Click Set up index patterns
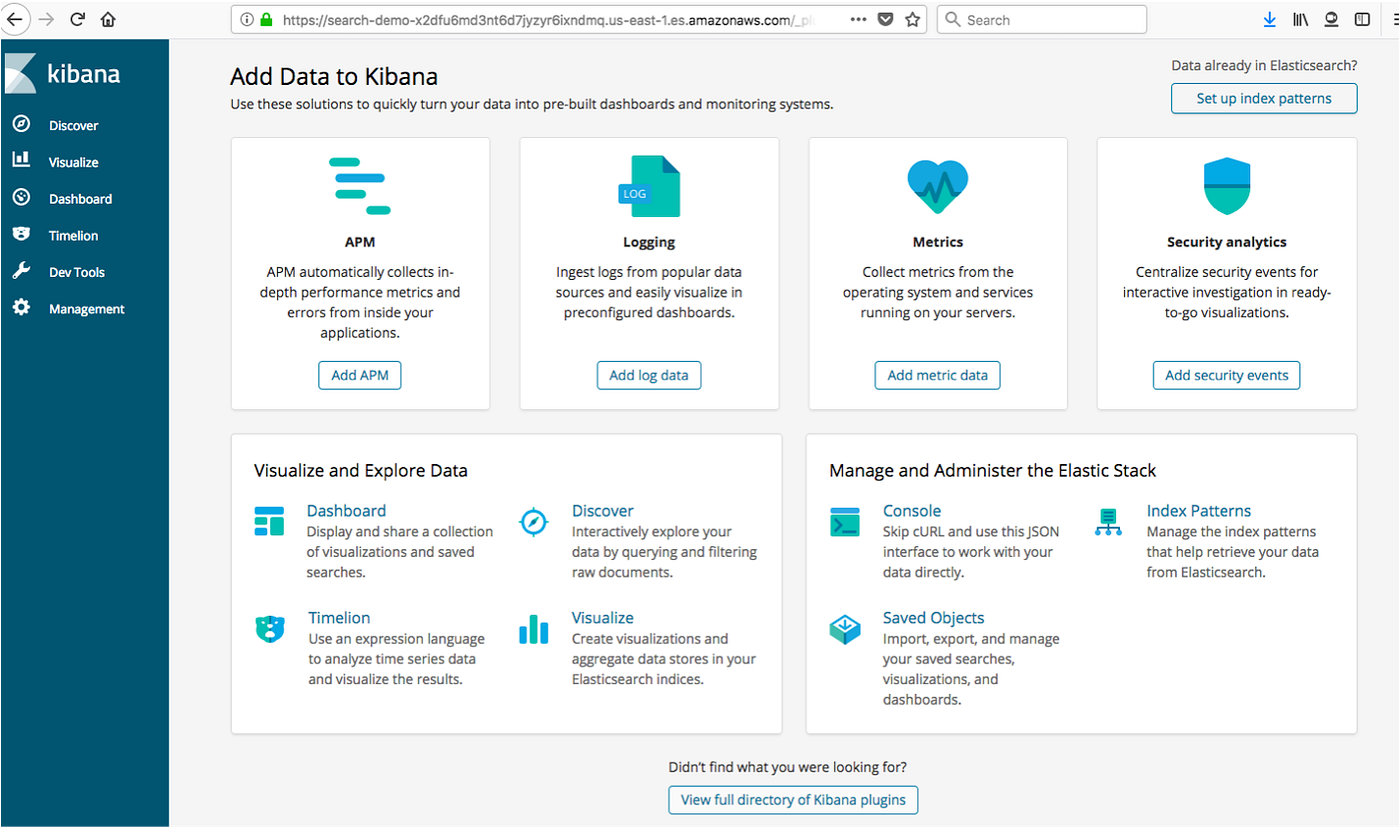1400x828 pixels. (x=1263, y=98)
